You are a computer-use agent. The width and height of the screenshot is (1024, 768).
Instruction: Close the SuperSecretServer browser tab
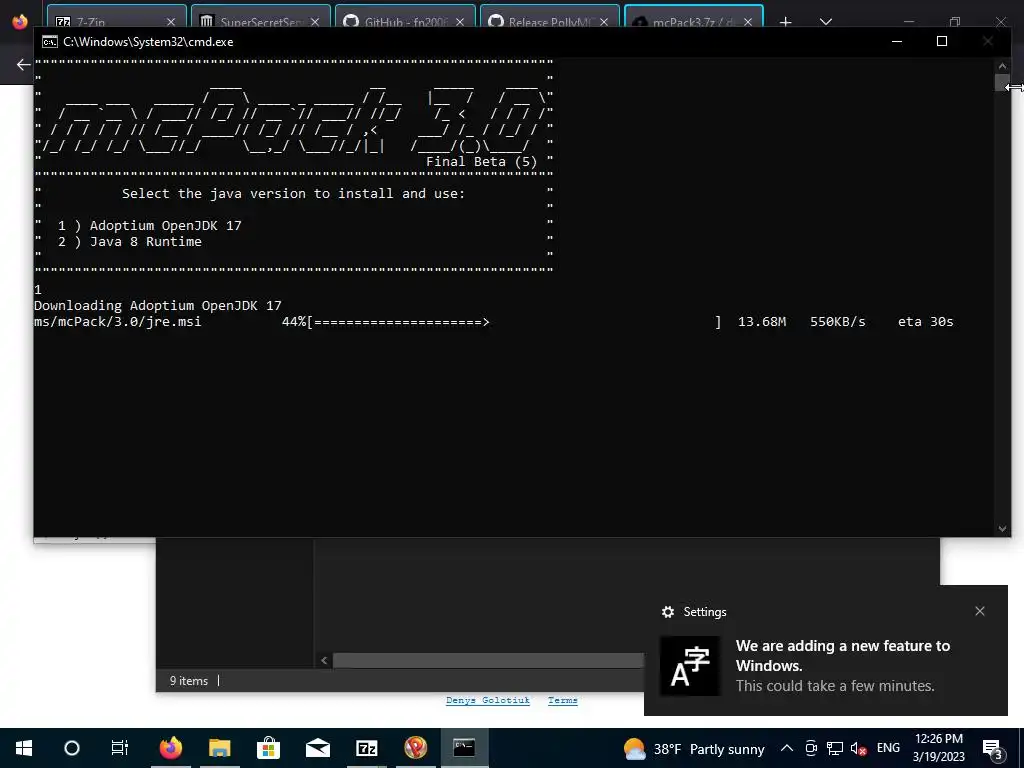[315, 22]
